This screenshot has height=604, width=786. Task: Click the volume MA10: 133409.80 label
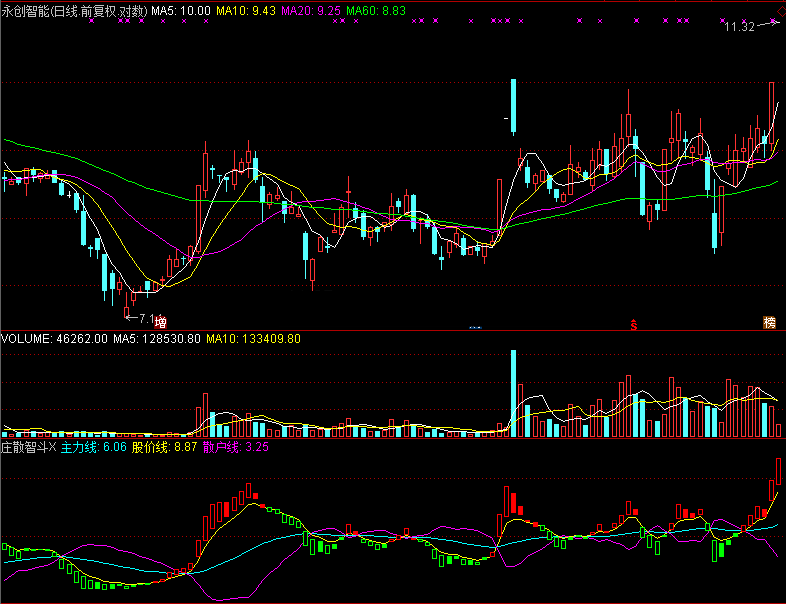[x=254, y=339]
